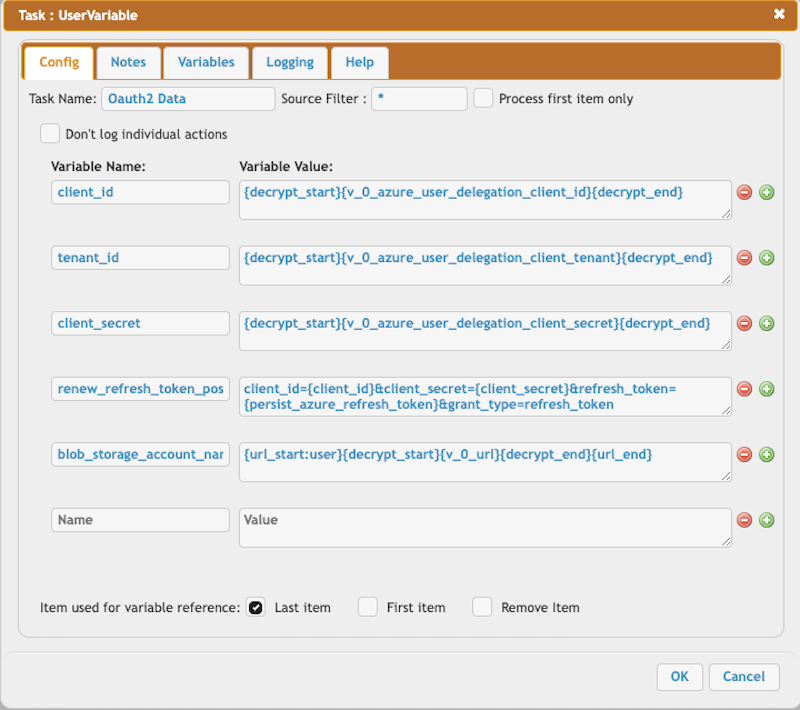This screenshot has height=710, width=800.
Task: Remove the client_id variable row
Action: click(744, 192)
